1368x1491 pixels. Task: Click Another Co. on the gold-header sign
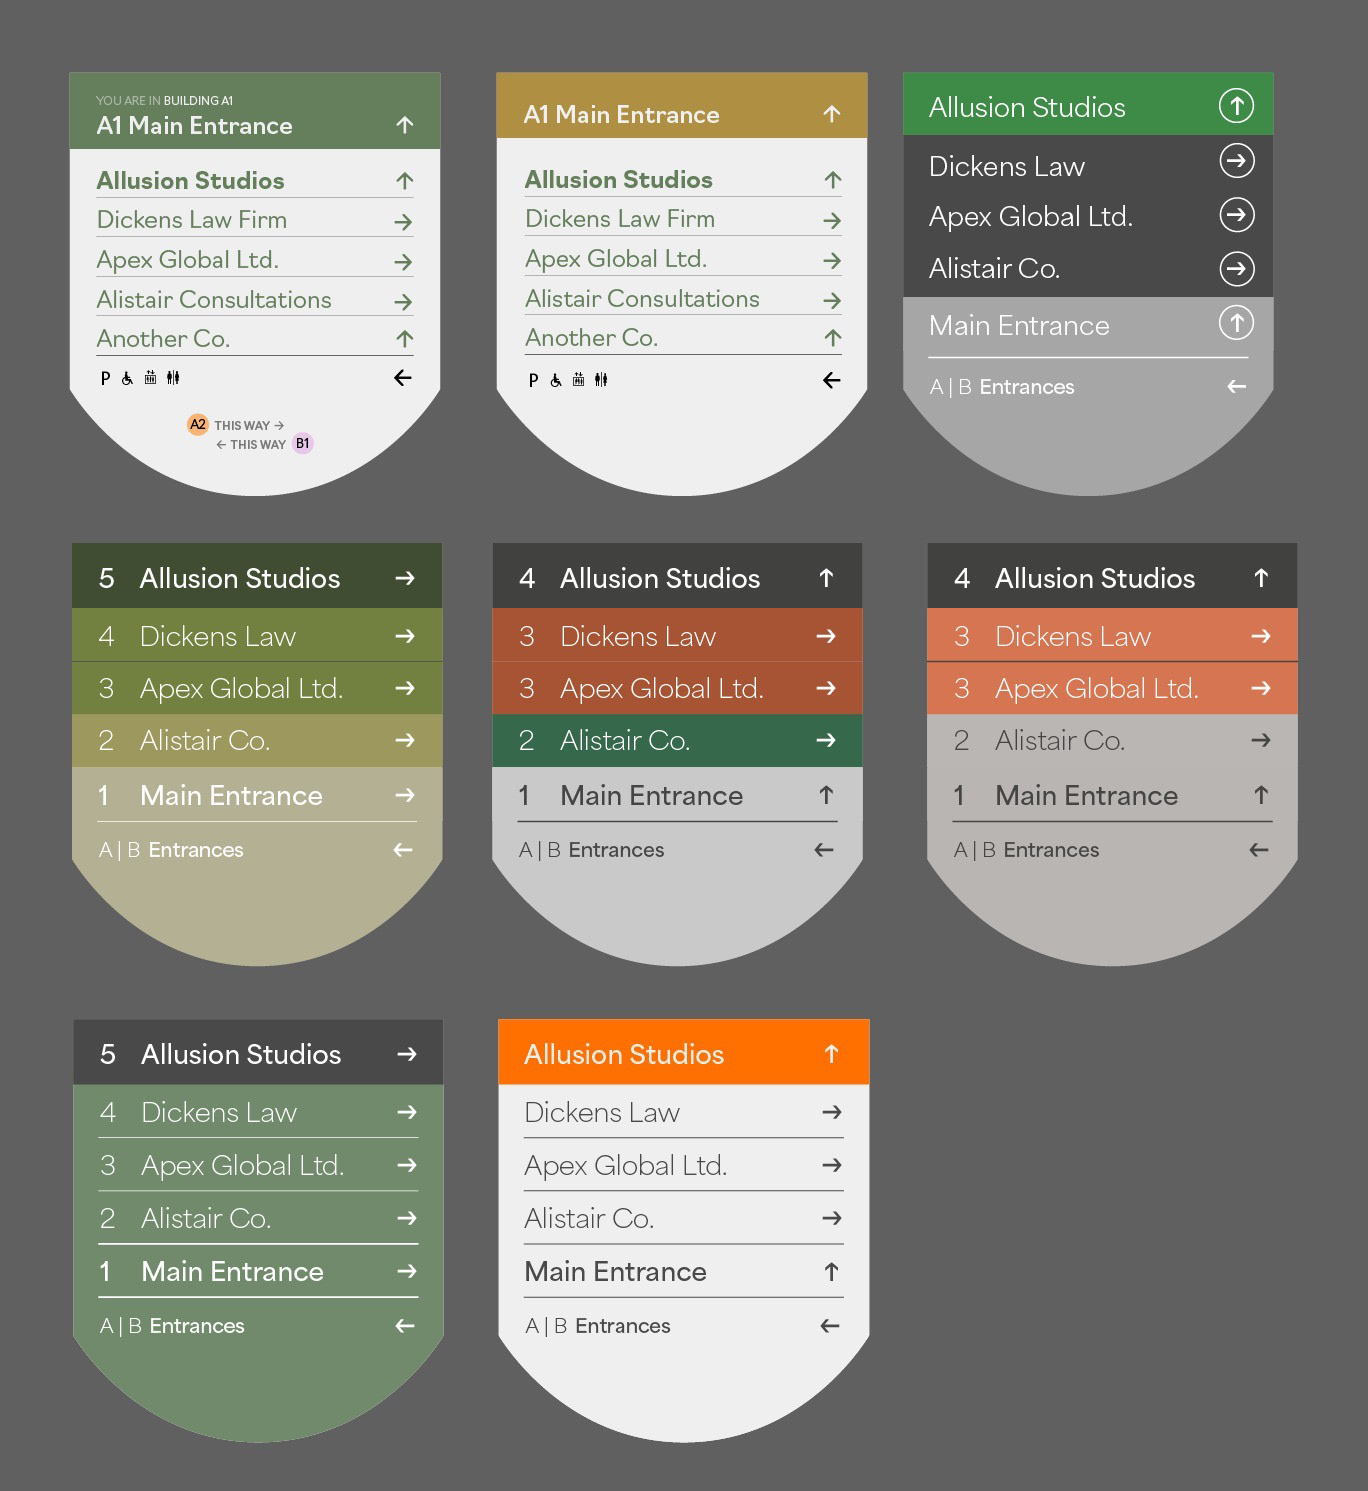tap(592, 338)
